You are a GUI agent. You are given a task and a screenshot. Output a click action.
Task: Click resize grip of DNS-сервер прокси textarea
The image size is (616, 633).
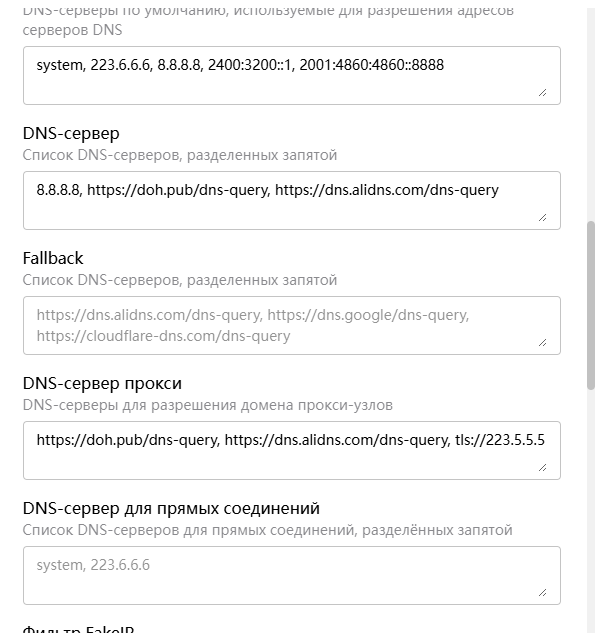coord(543,467)
